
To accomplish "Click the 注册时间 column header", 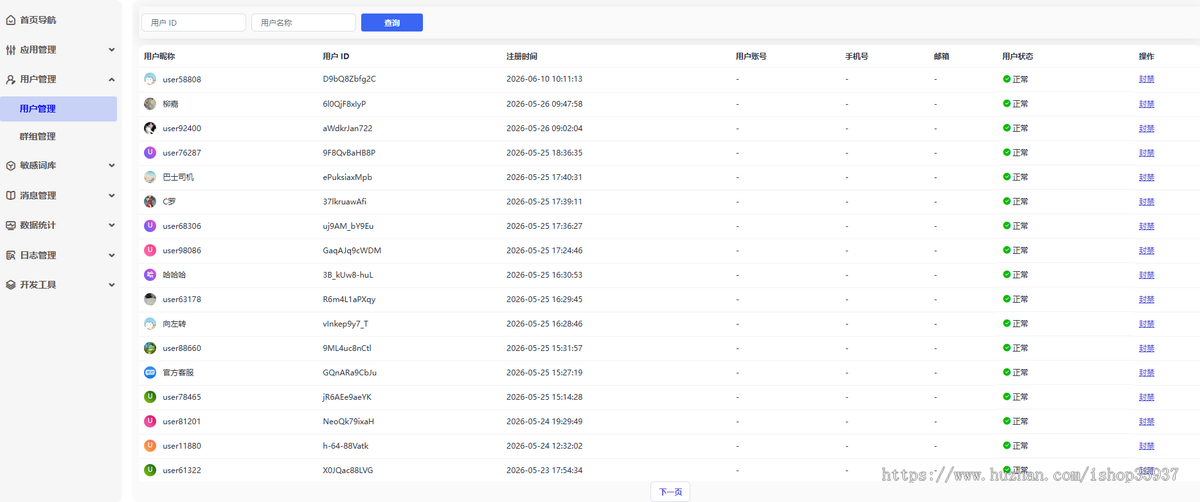I will tap(522, 57).
